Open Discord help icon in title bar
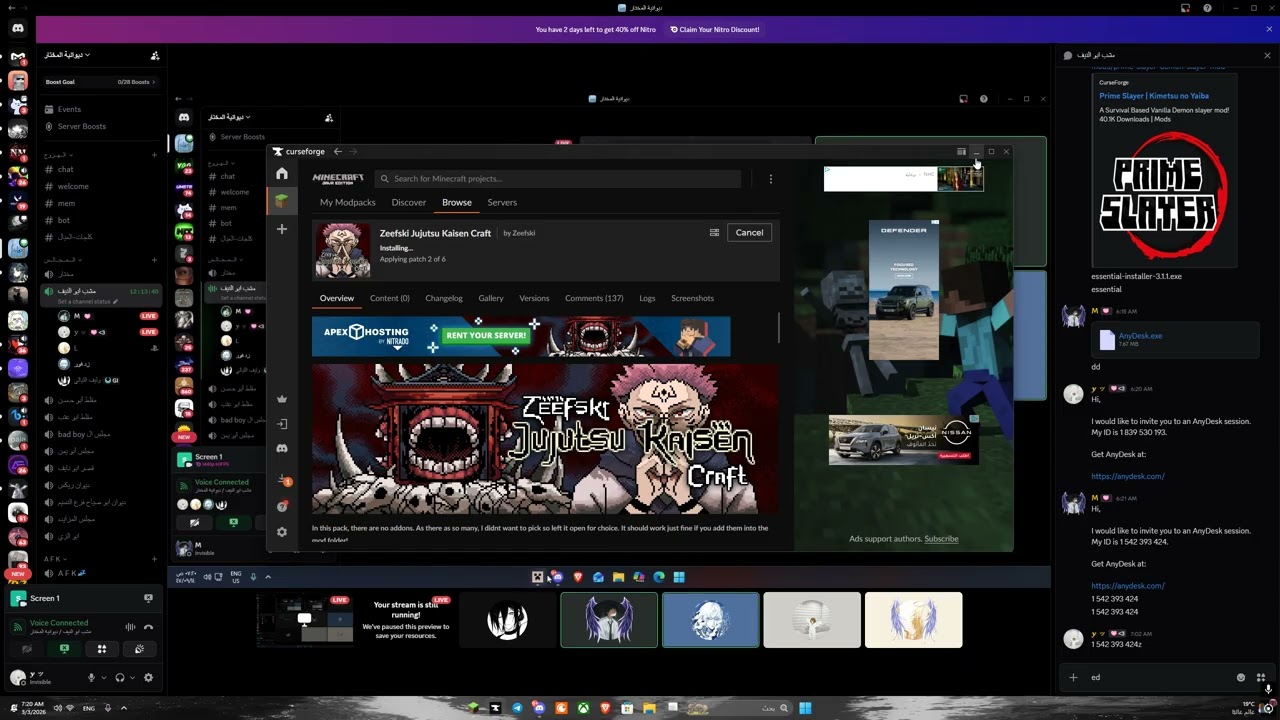The image size is (1280, 720). 1207,8
